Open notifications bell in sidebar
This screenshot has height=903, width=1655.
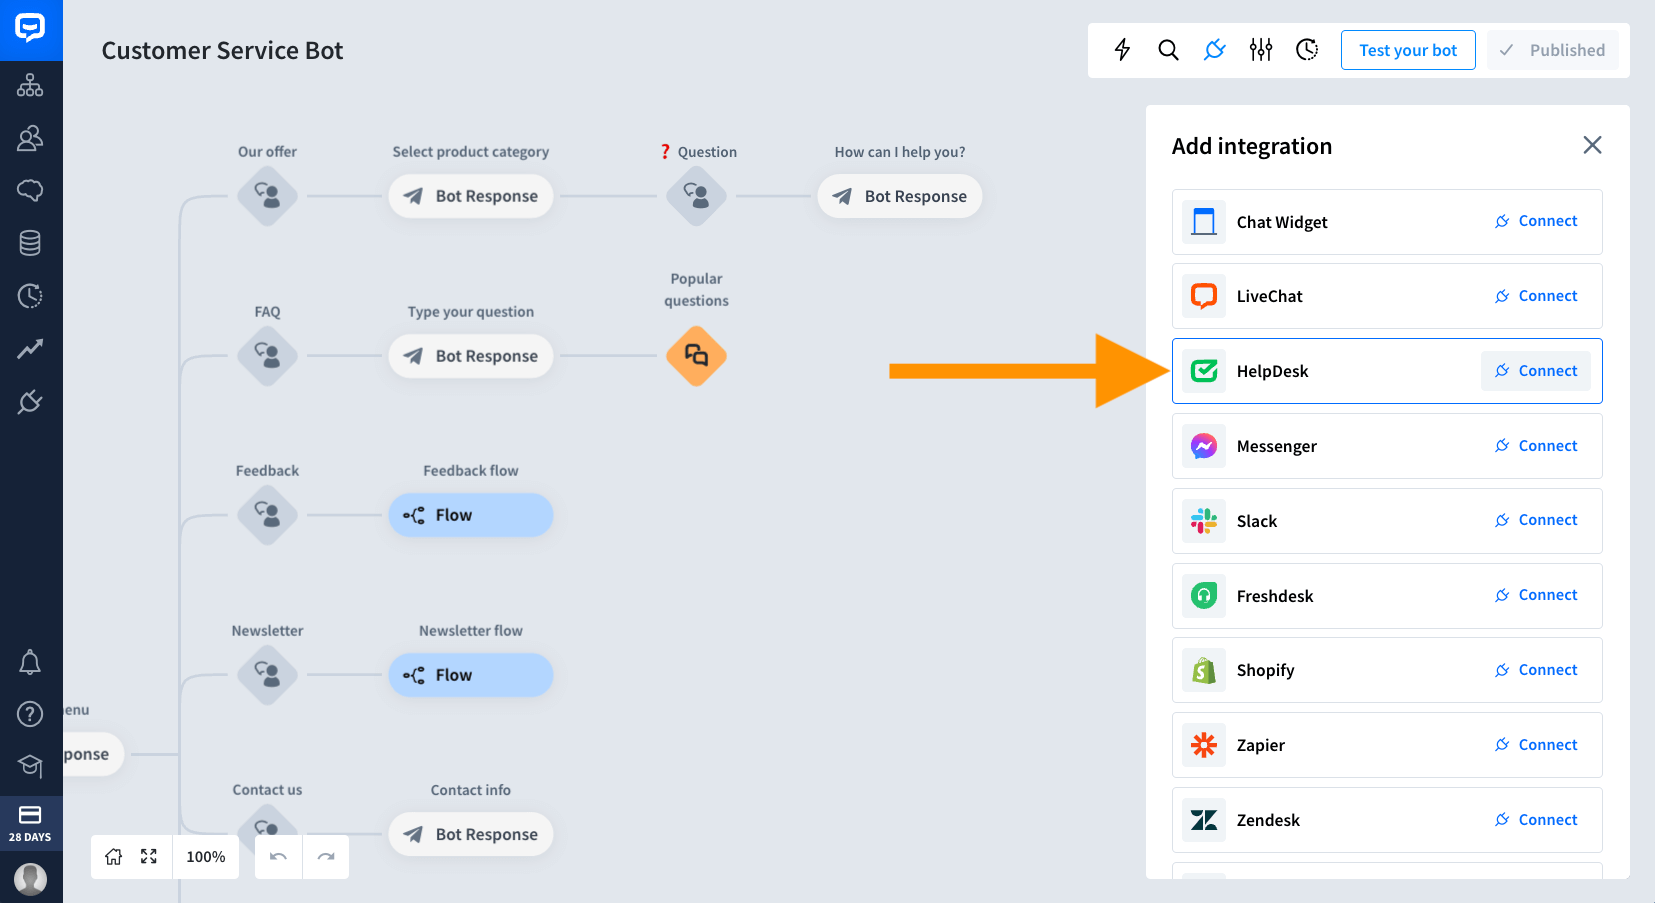pyautogui.click(x=30, y=662)
